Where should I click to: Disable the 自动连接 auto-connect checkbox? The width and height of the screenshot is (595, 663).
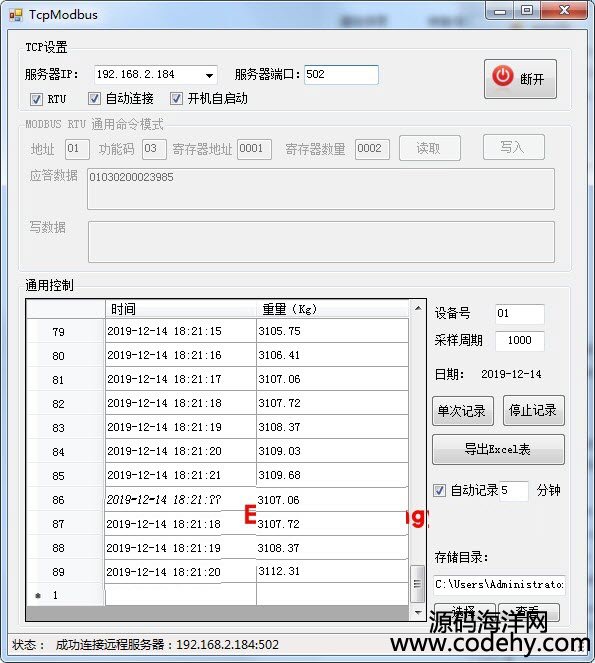(x=94, y=99)
